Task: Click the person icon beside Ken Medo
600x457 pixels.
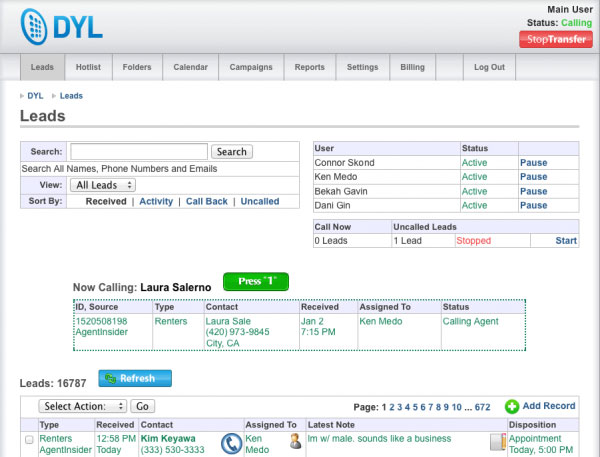Action: (x=295, y=441)
